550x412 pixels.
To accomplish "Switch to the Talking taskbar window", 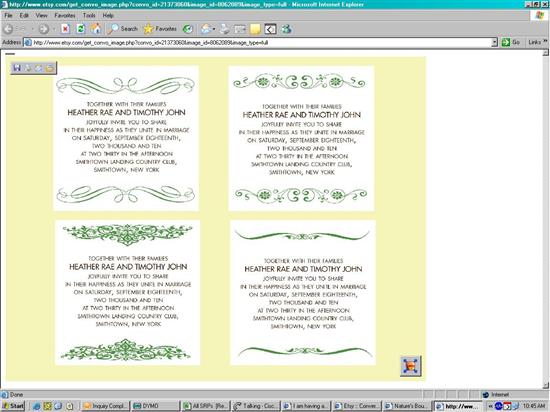I will pyautogui.click(x=256, y=406).
